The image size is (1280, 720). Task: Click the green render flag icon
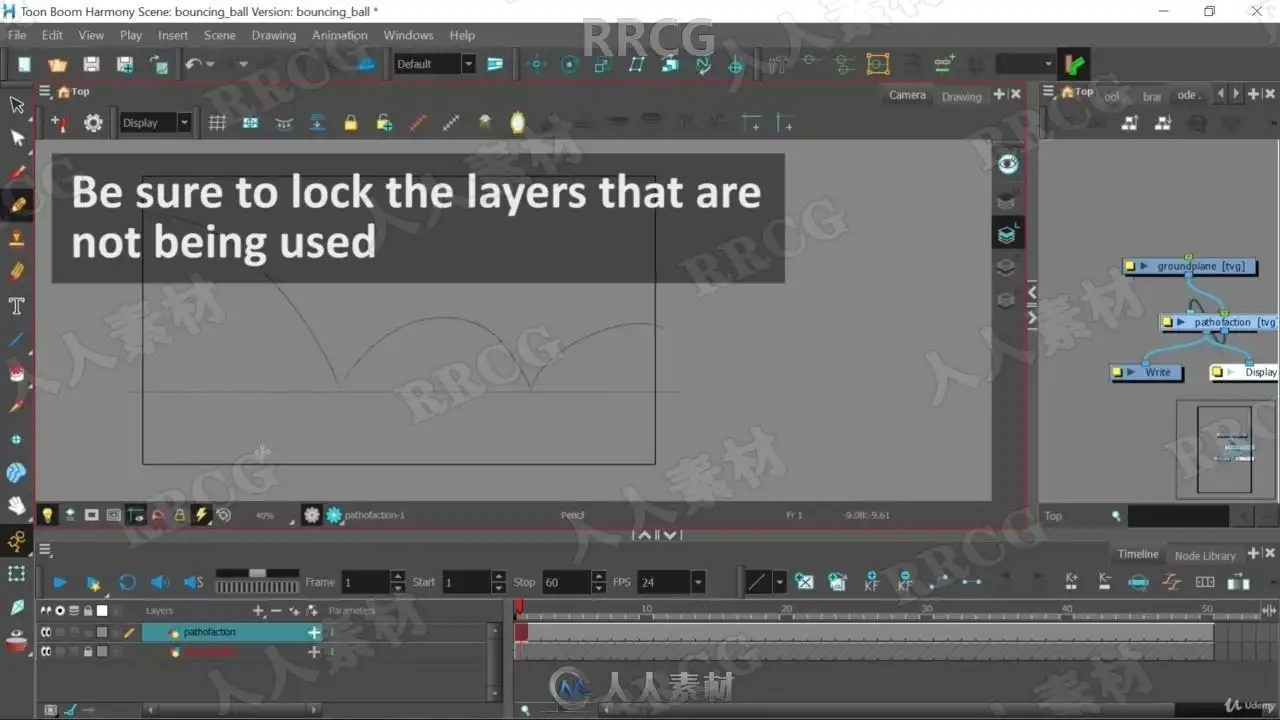tap(1075, 64)
